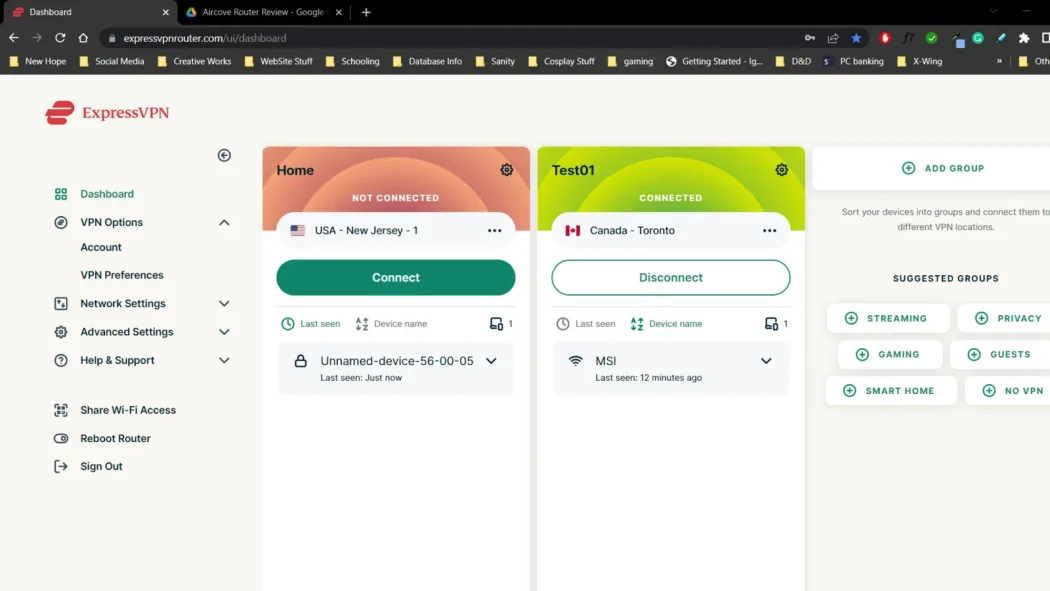Click the Help & Support question mark icon
The height and width of the screenshot is (591, 1050).
[61, 360]
